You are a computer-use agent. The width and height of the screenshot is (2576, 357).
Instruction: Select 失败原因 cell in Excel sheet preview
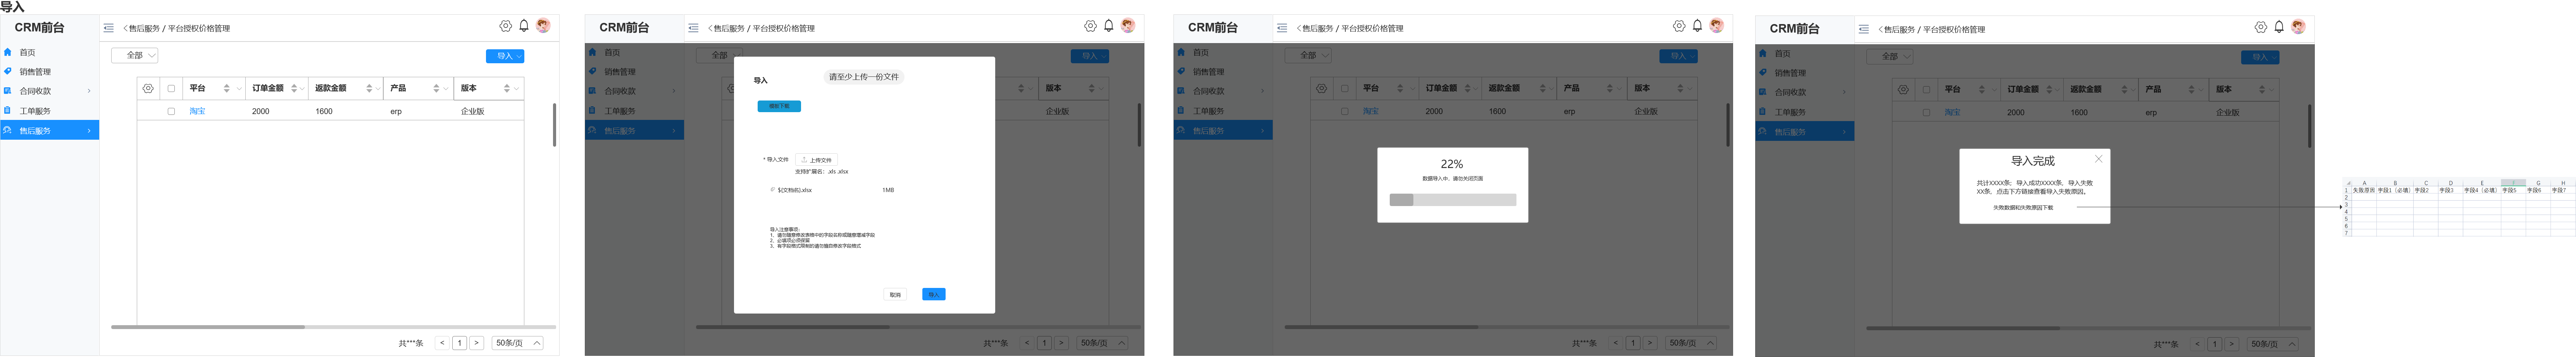click(x=2364, y=190)
